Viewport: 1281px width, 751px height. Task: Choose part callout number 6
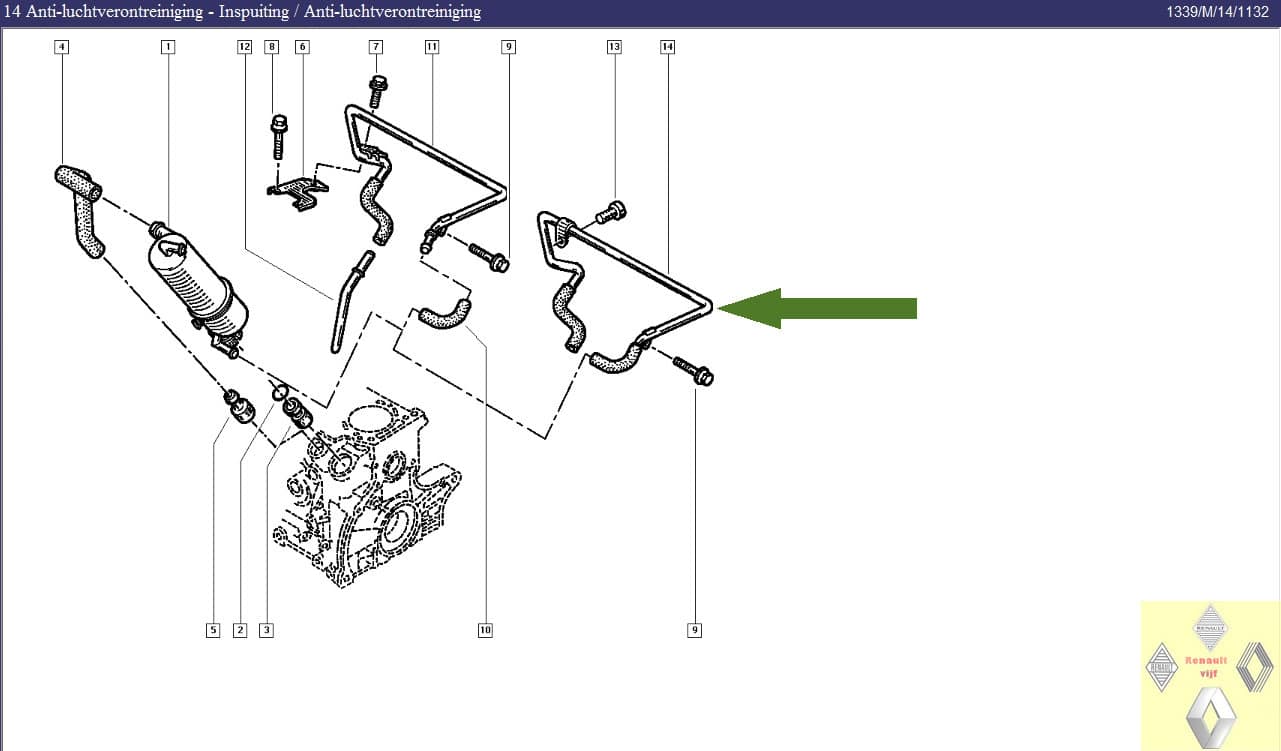pyautogui.click(x=302, y=47)
